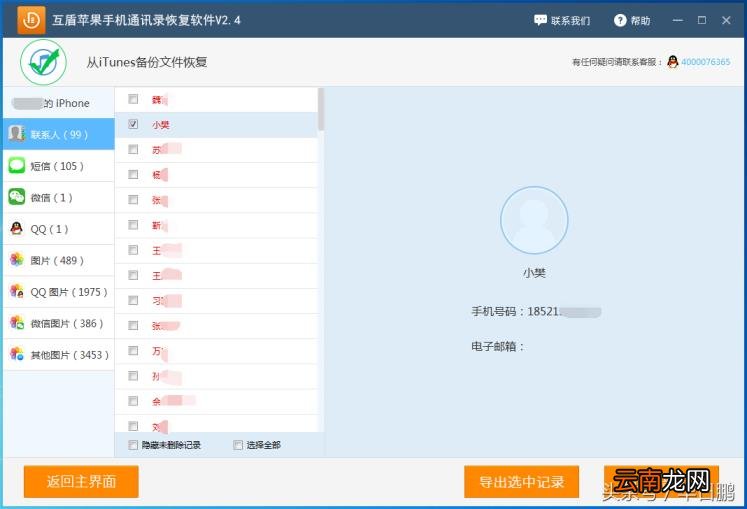This screenshot has width=747, height=509.
Task: Switch to QQ (1) category
Action: (x=59, y=229)
